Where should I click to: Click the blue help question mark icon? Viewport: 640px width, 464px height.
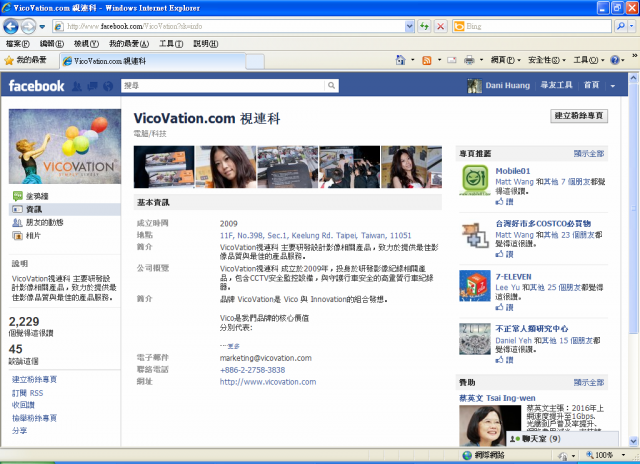[x=615, y=60]
